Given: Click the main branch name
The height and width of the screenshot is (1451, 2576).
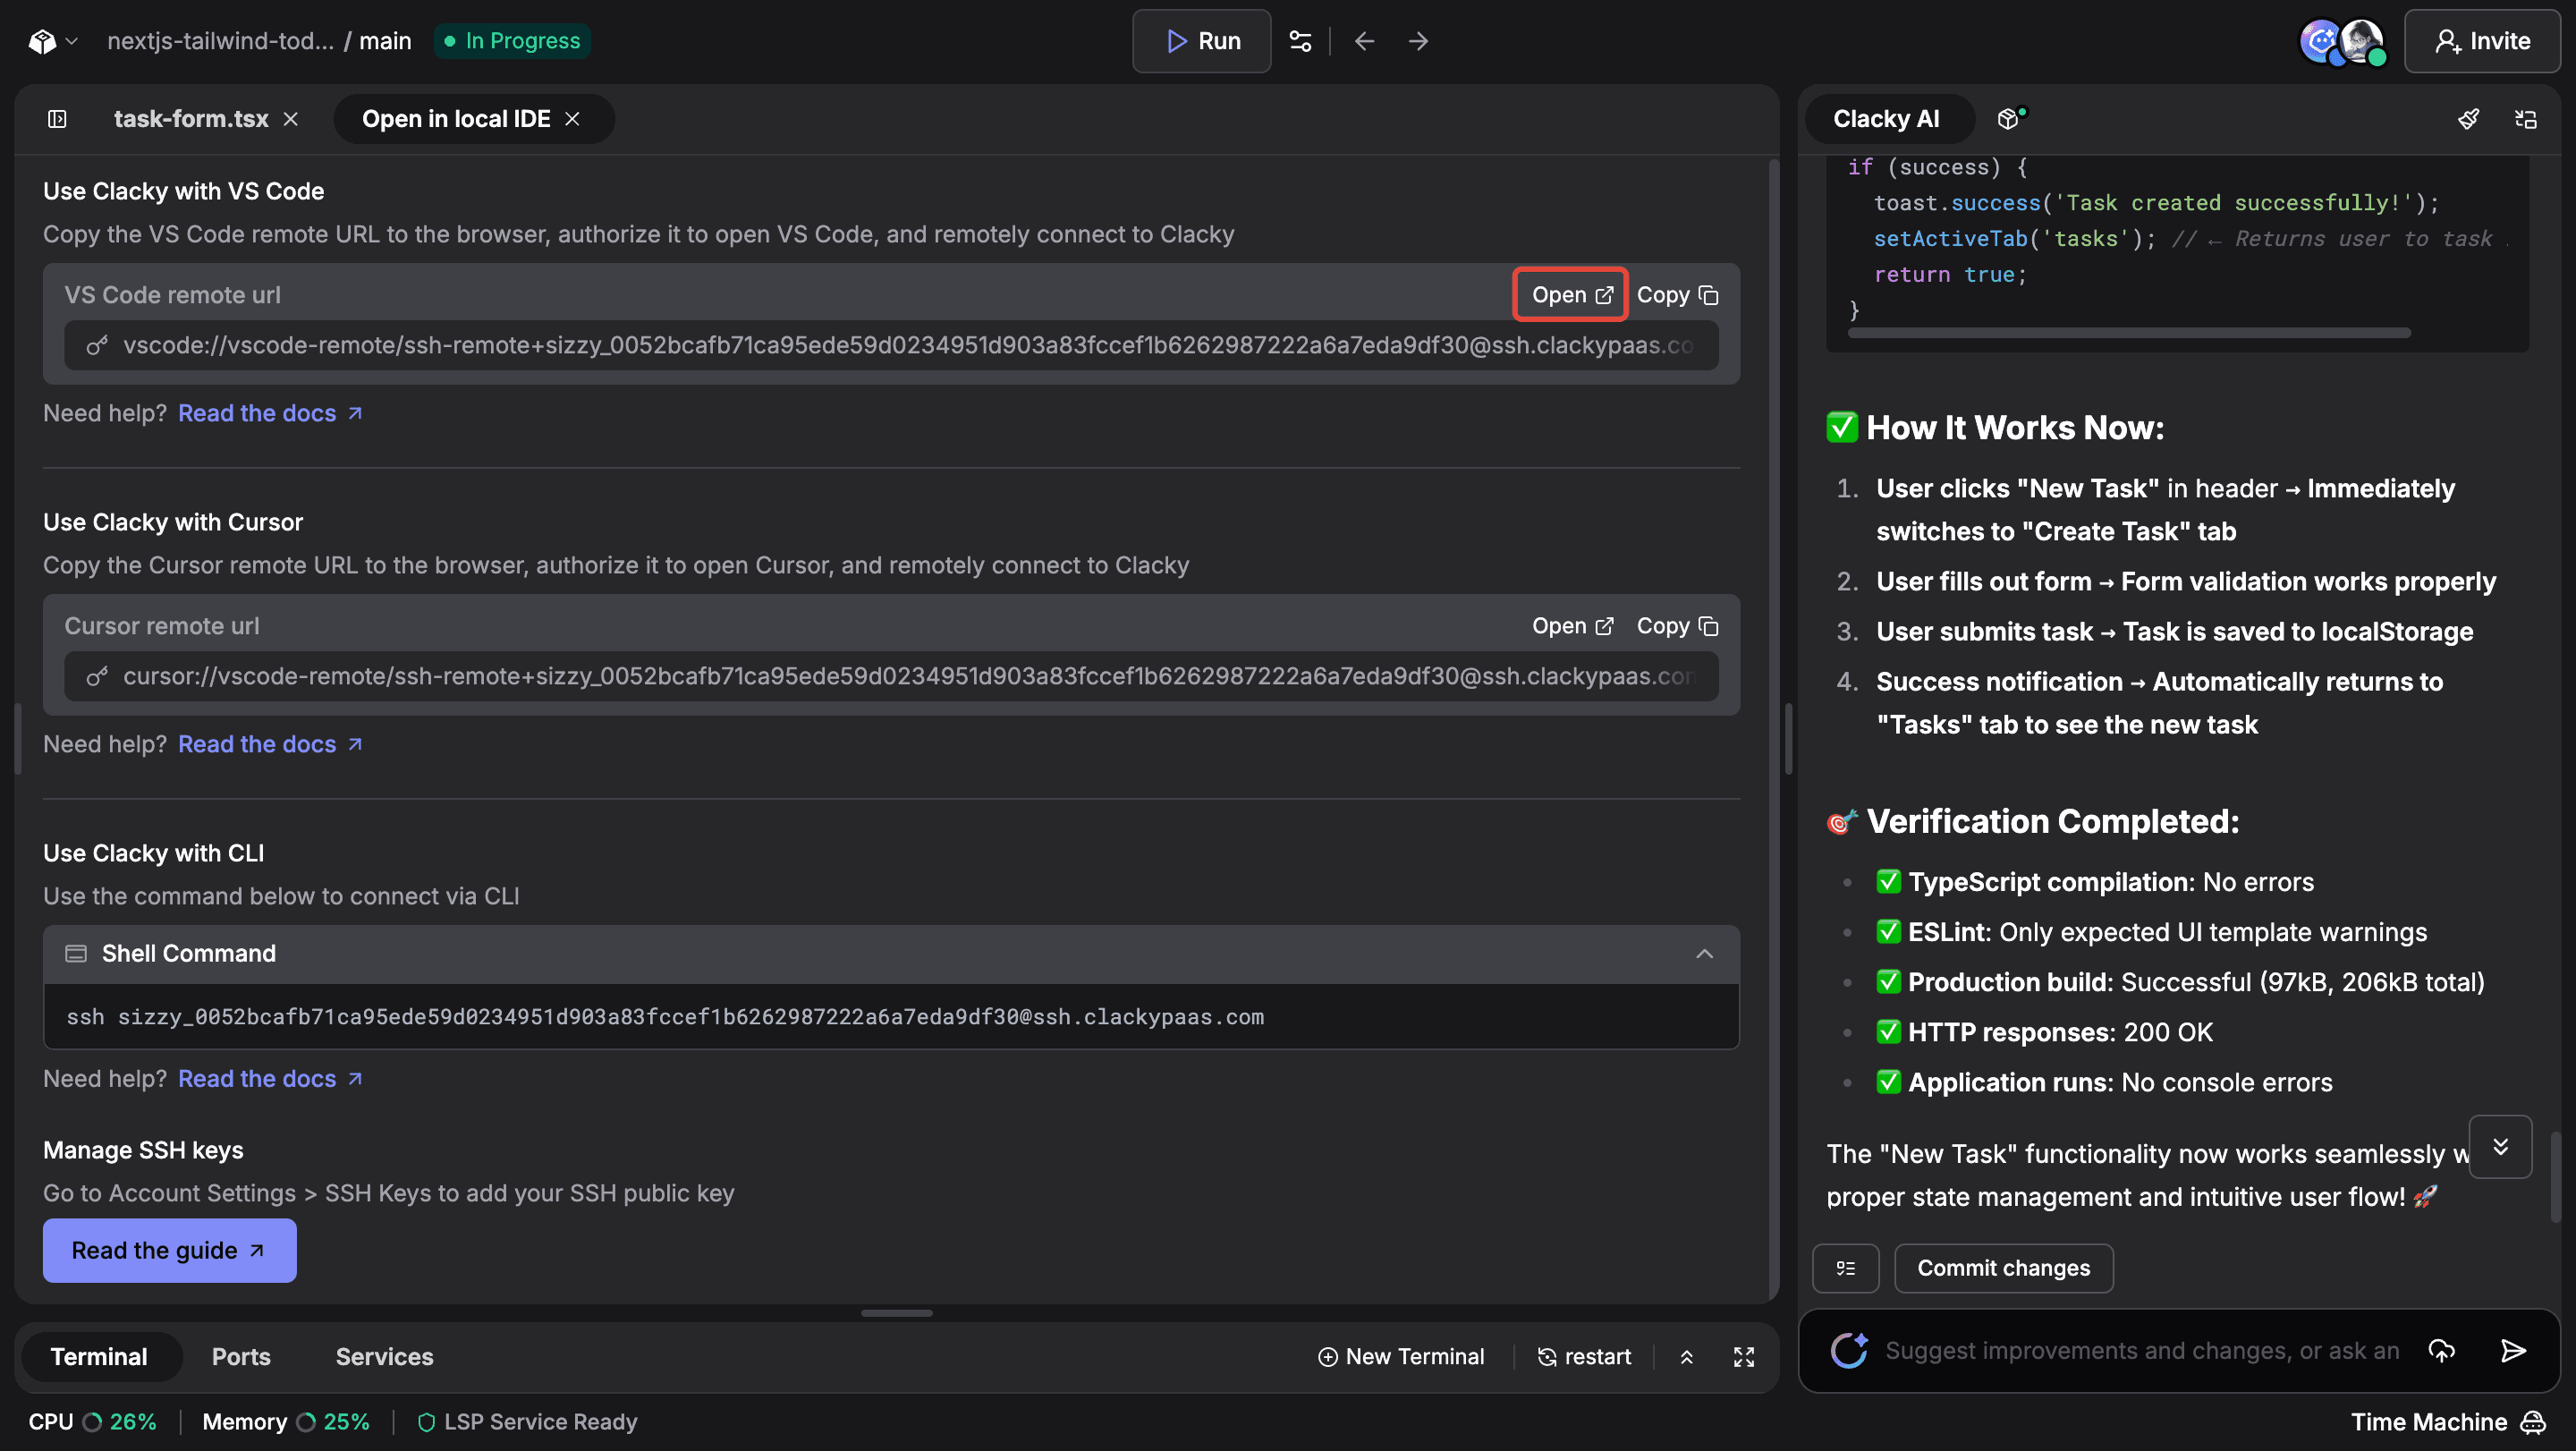Looking at the screenshot, I should coord(385,41).
